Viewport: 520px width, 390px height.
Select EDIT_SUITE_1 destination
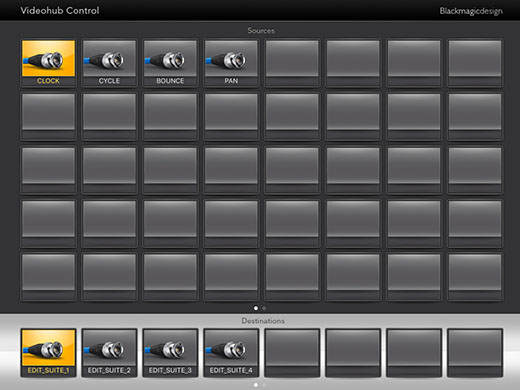tap(48, 353)
